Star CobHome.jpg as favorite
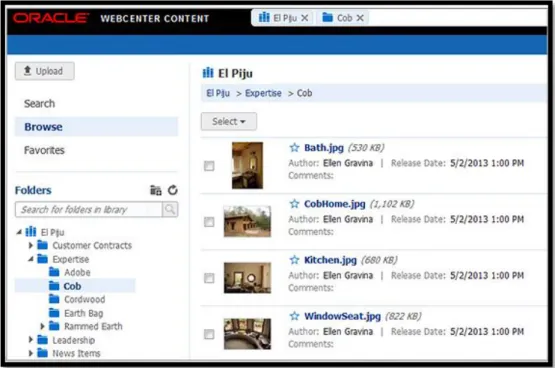 point(294,204)
